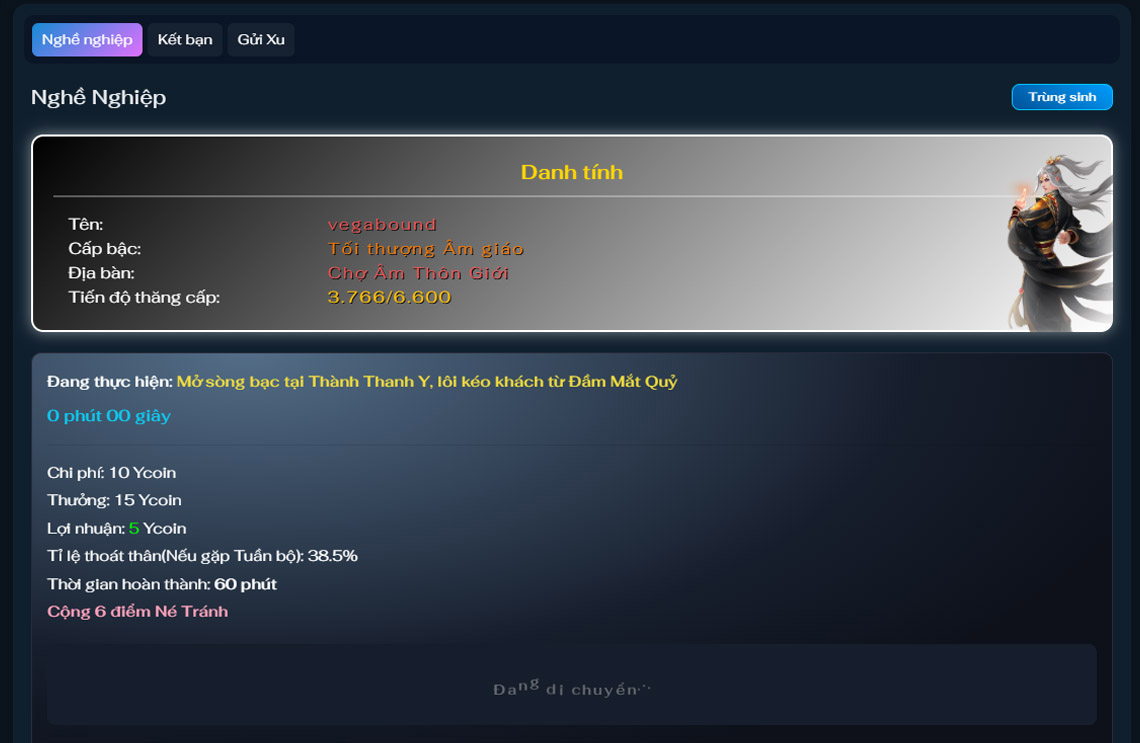1140x743 pixels.
Task: Open the Gửi Xu tab
Action: point(261,39)
